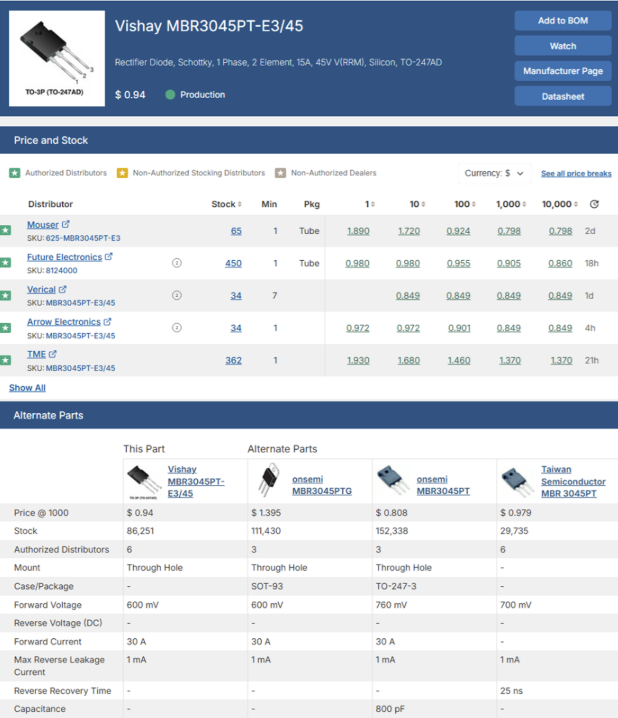Click TME stock value 362

click(x=233, y=360)
